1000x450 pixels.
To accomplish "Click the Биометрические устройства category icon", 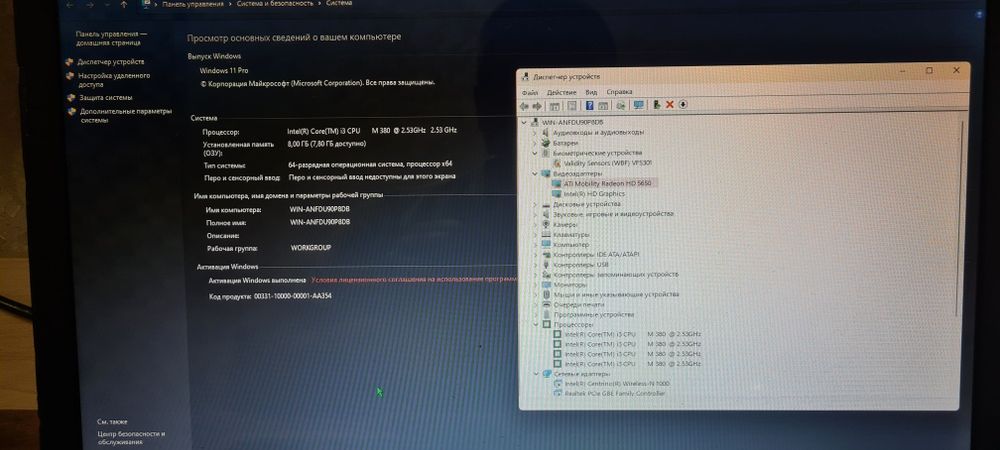I will coord(546,153).
